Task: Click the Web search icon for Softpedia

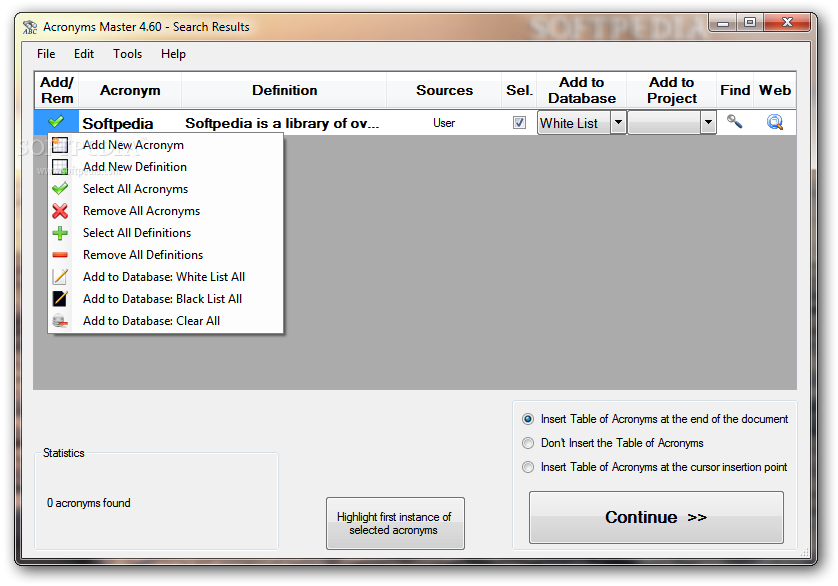Action: [774, 122]
